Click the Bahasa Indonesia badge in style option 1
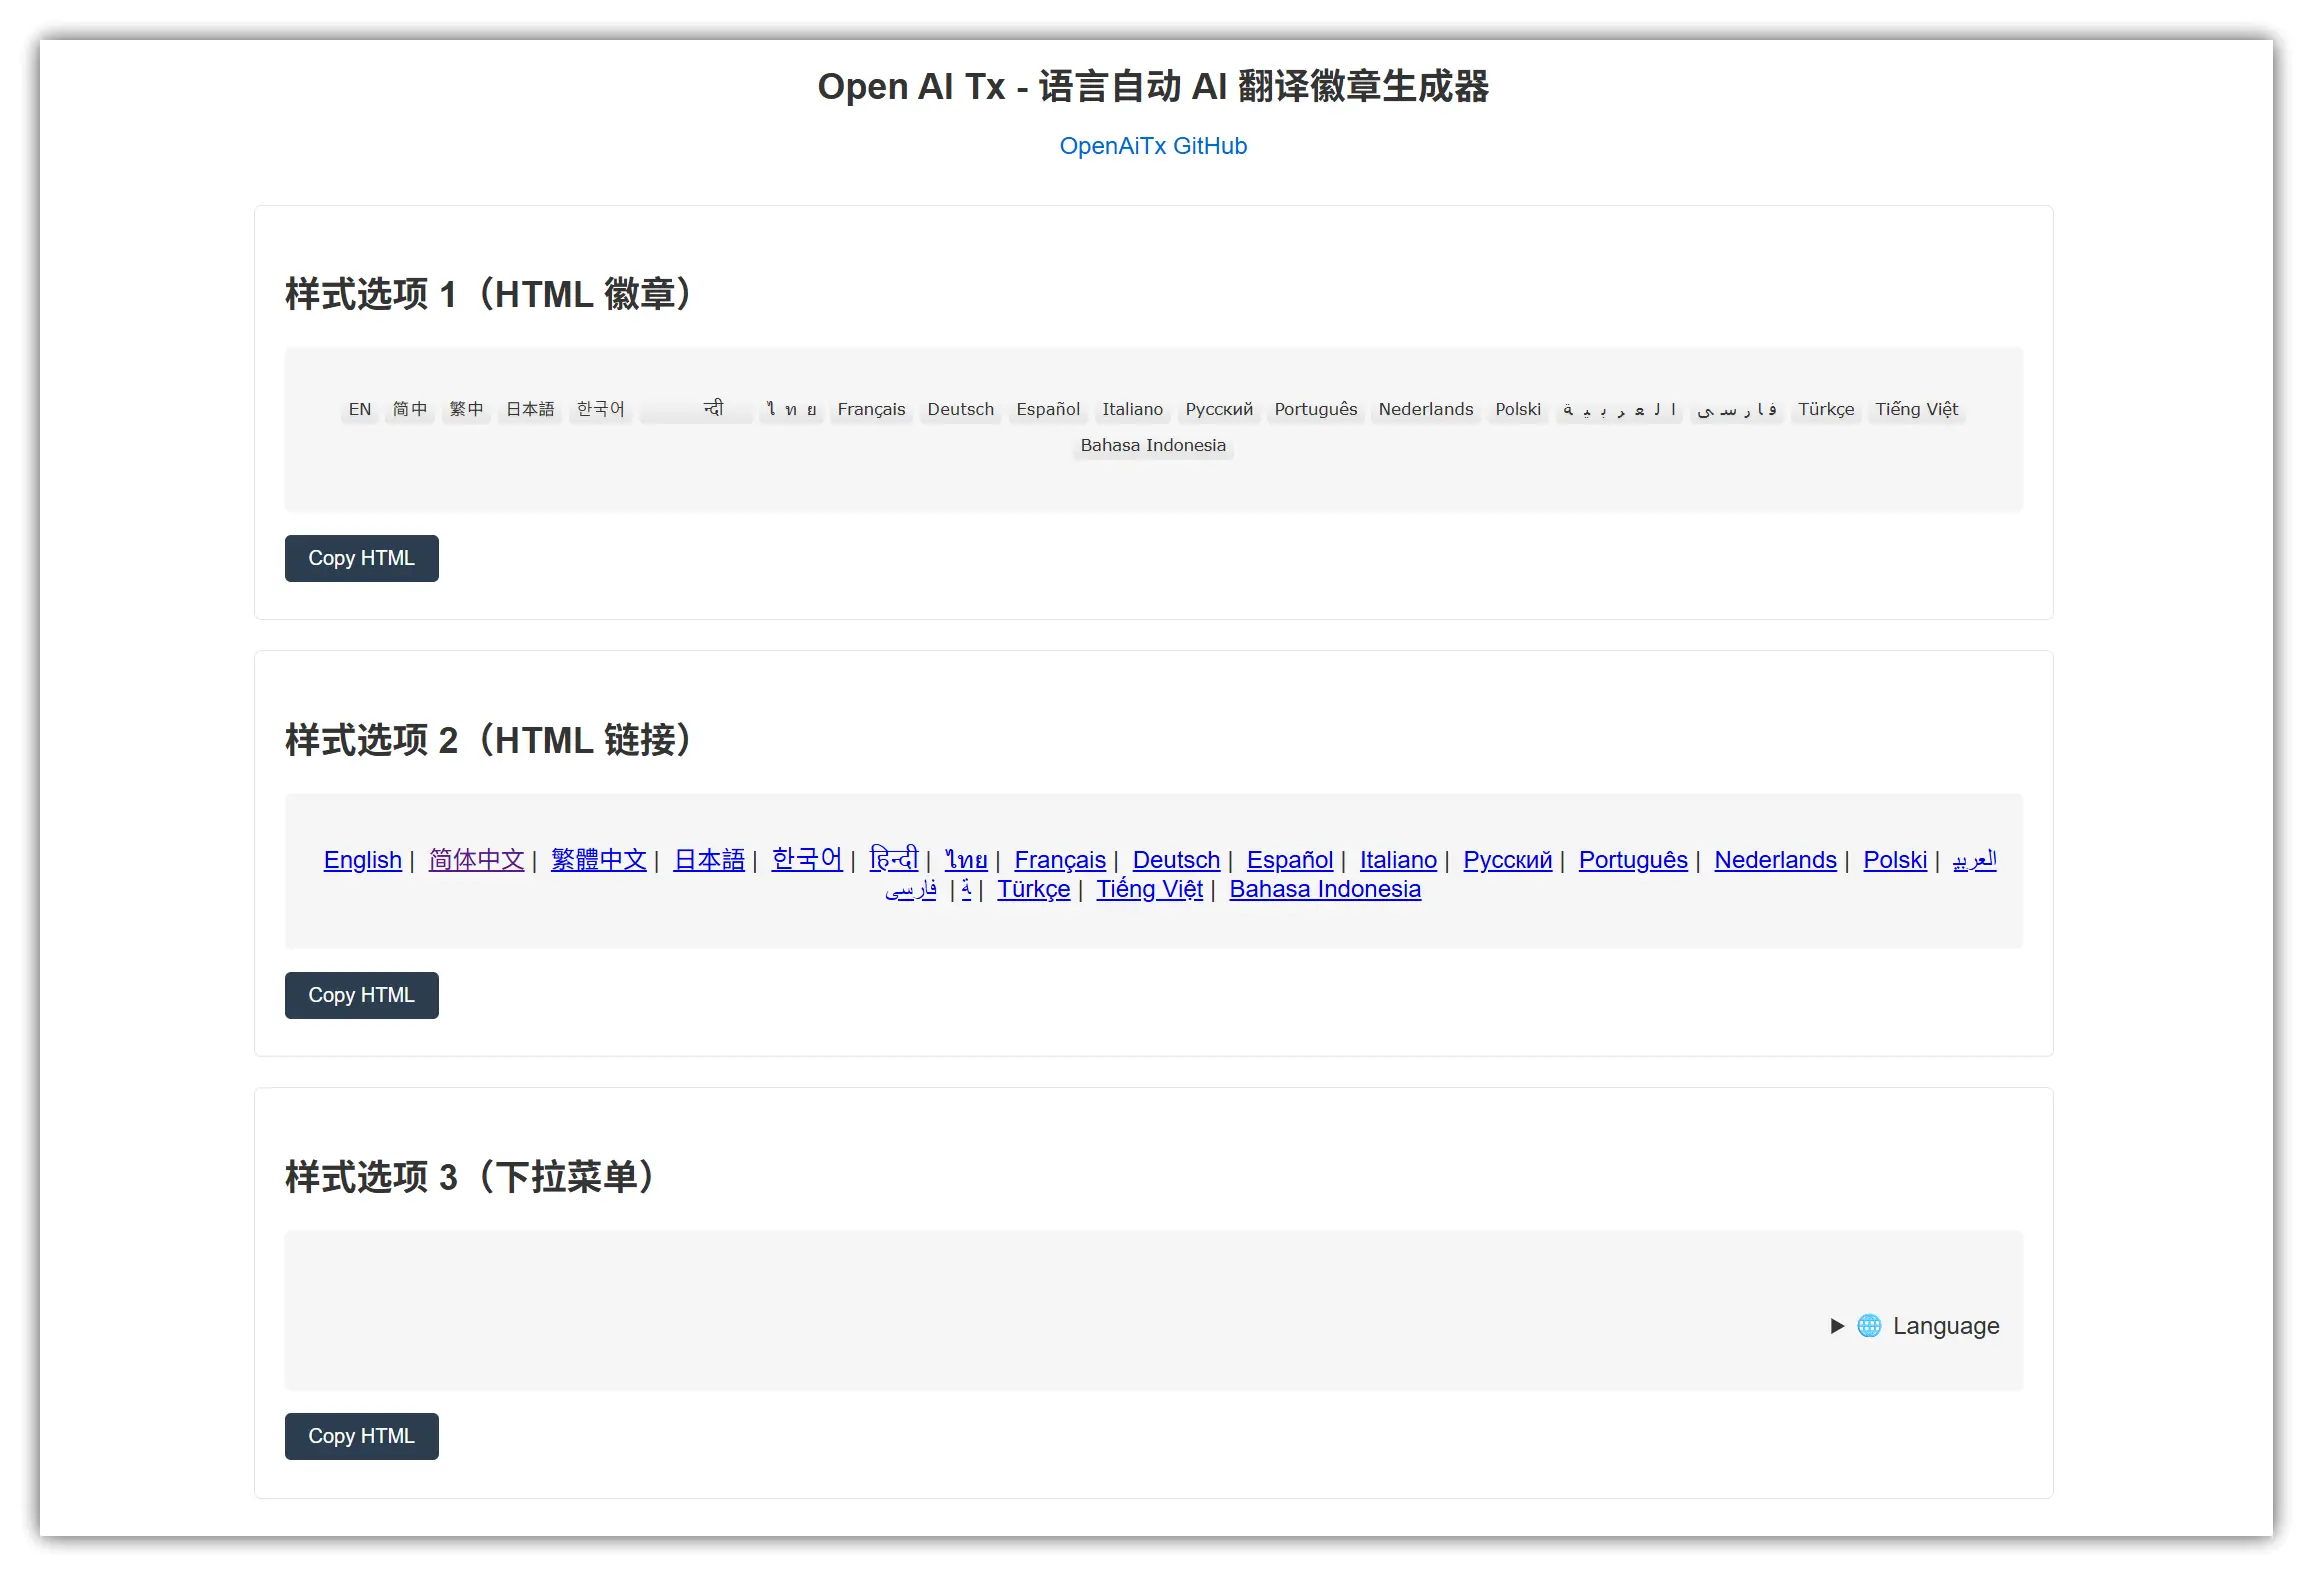Screen dimensions: 2313x1576 click(x=1153, y=445)
